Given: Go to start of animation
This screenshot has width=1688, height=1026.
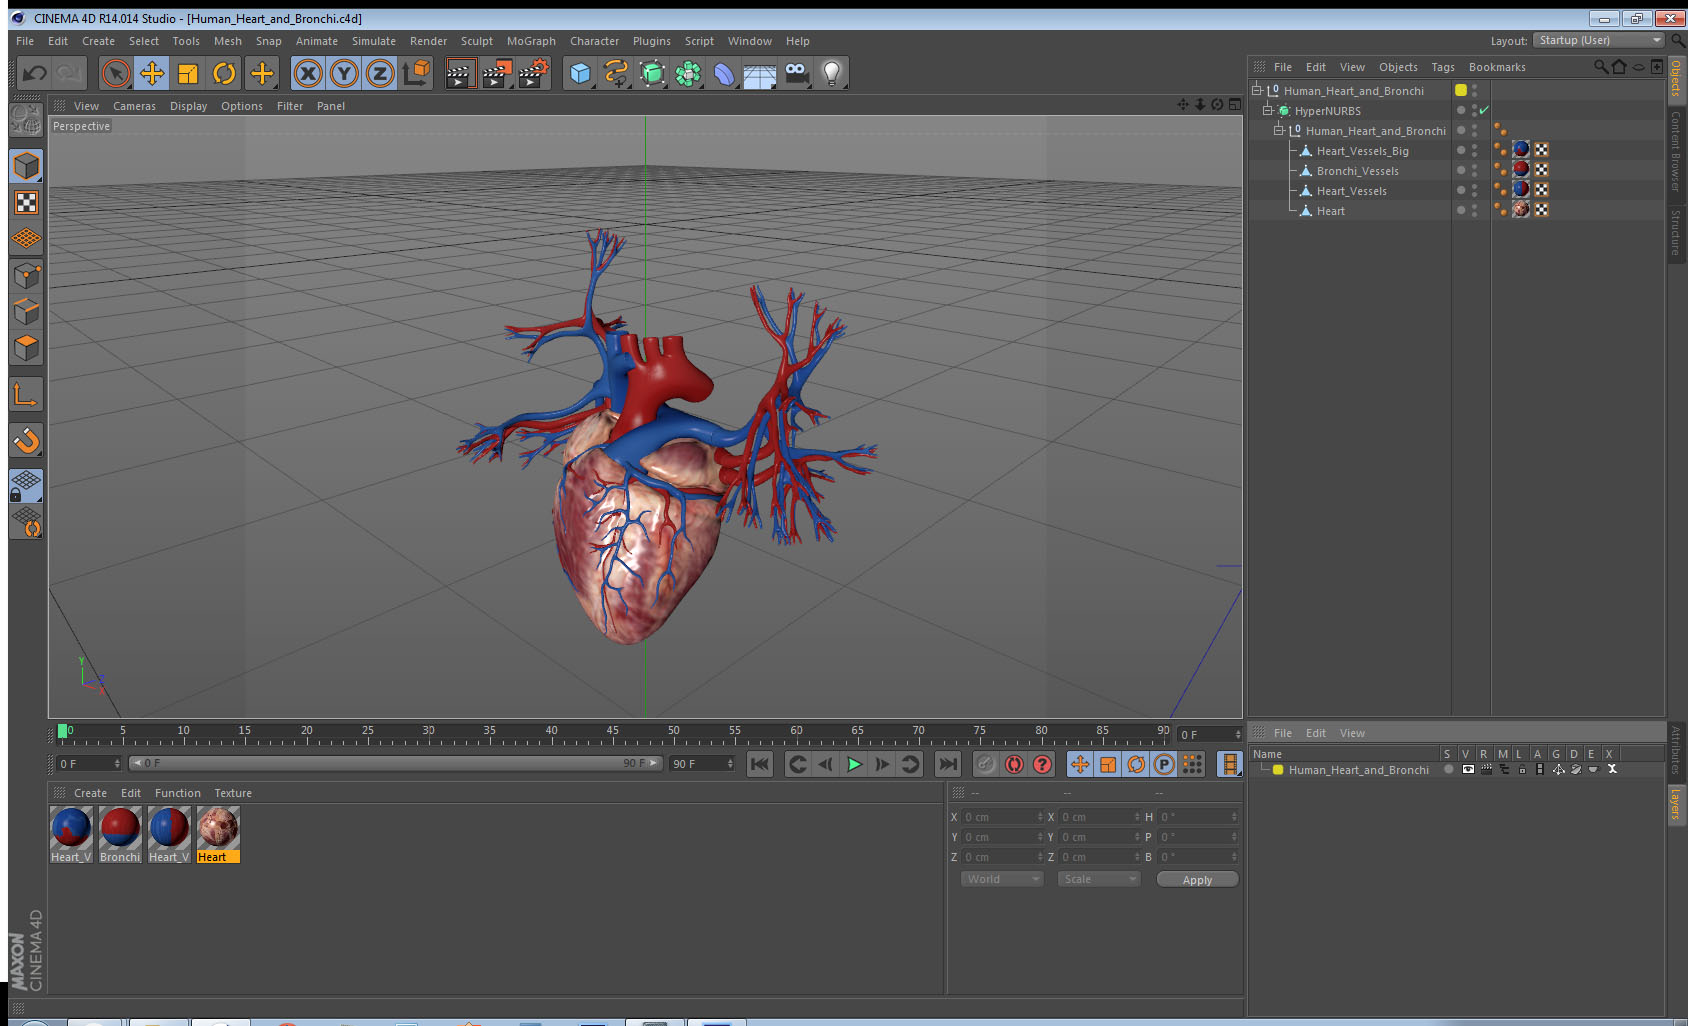Looking at the screenshot, I should click(760, 764).
